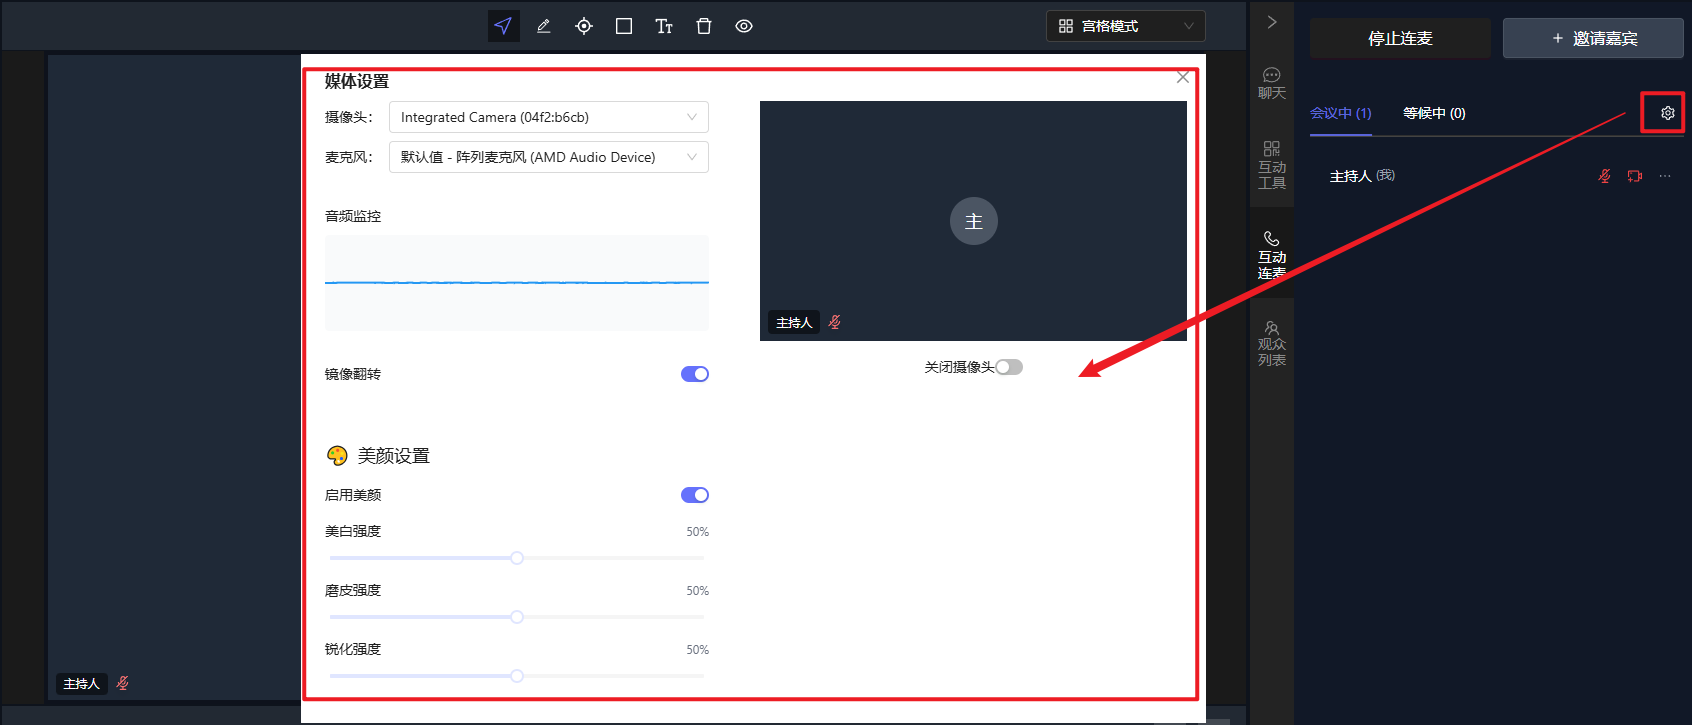Select the pen drawing tool

point(543,26)
